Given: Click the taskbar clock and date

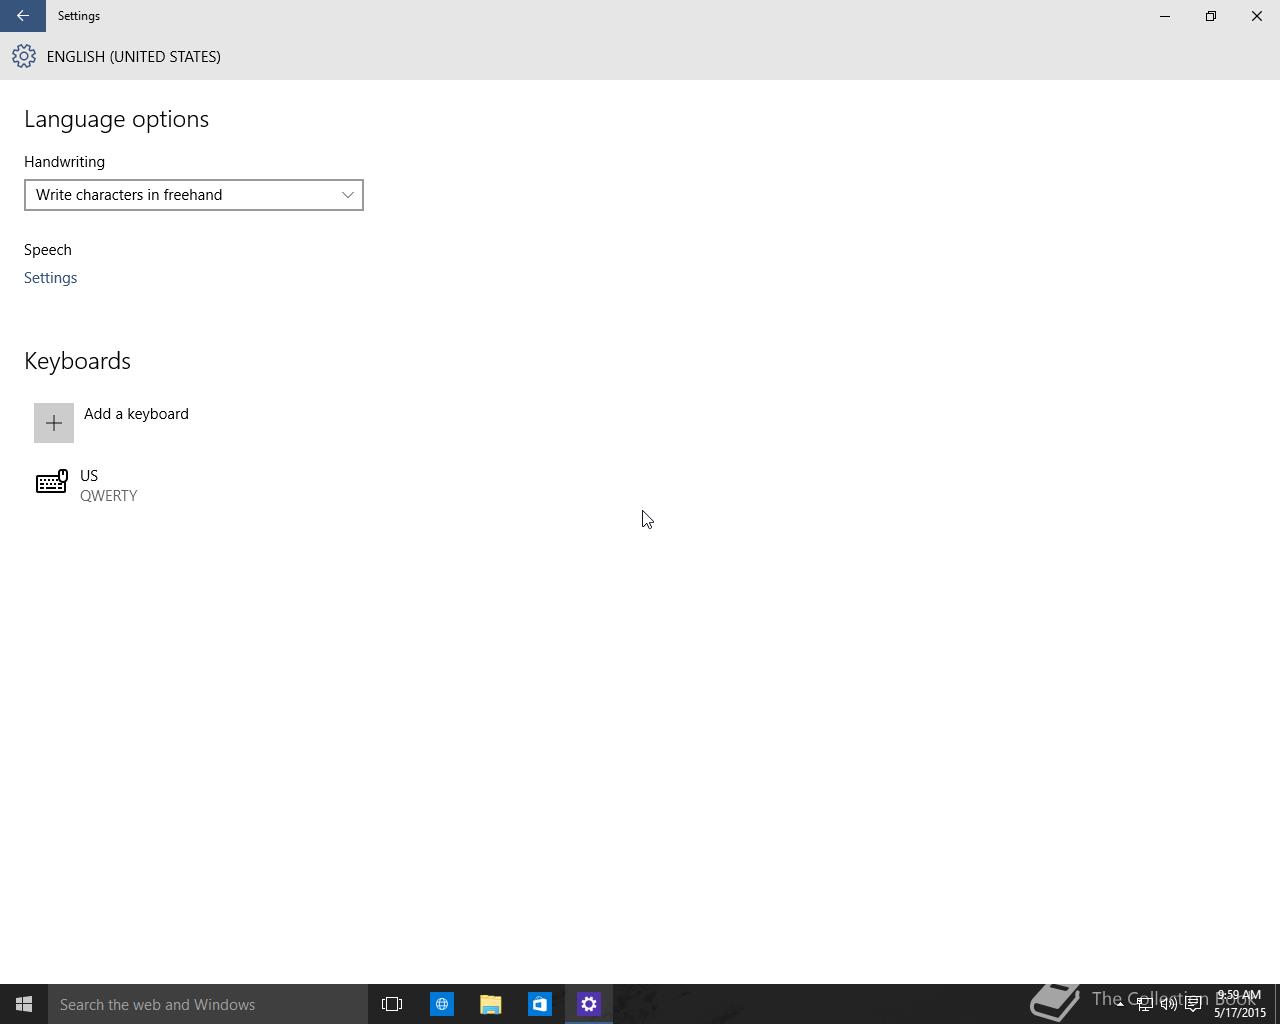Looking at the screenshot, I should pyautogui.click(x=1240, y=1004).
